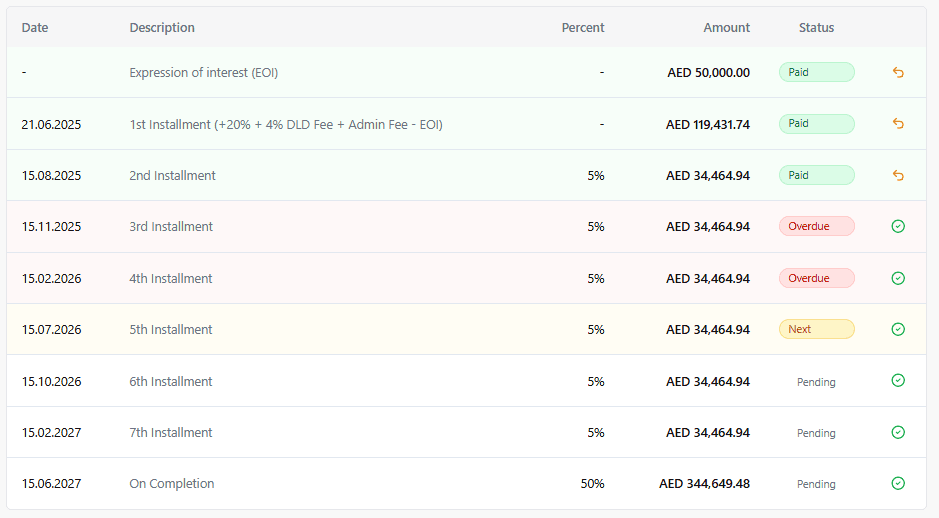The height and width of the screenshot is (518, 939).
Task: Click Next badge on 5th Installment
Action: 816,329
